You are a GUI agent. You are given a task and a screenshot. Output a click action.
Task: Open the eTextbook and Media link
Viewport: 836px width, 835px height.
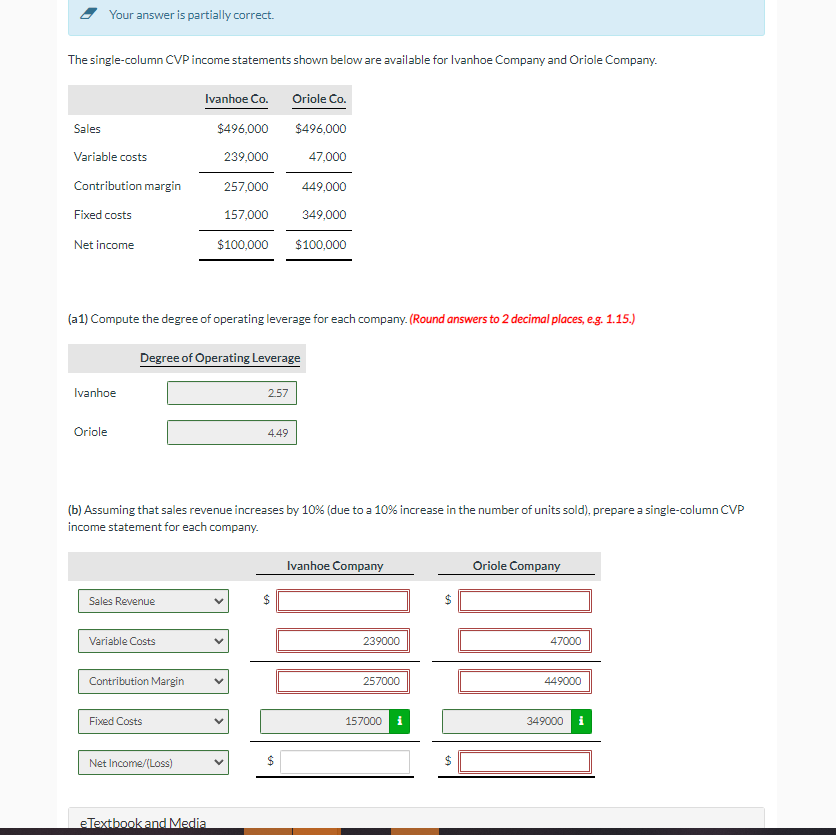(x=142, y=823)
